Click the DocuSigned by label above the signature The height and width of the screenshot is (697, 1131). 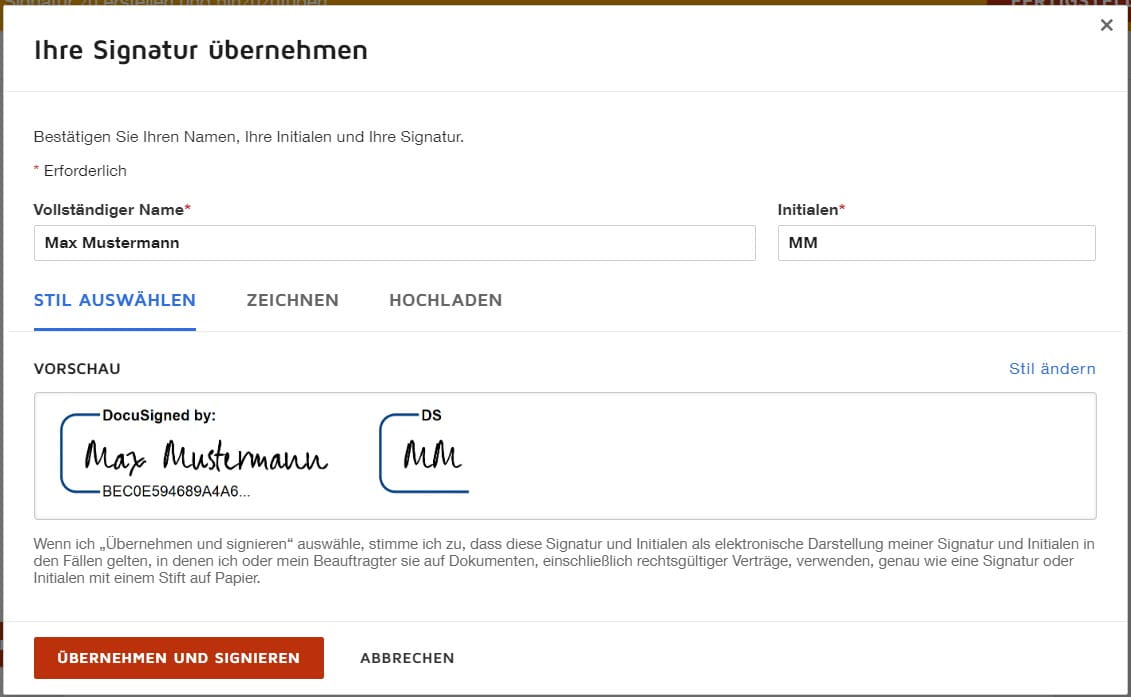click(x=158, y=415)
